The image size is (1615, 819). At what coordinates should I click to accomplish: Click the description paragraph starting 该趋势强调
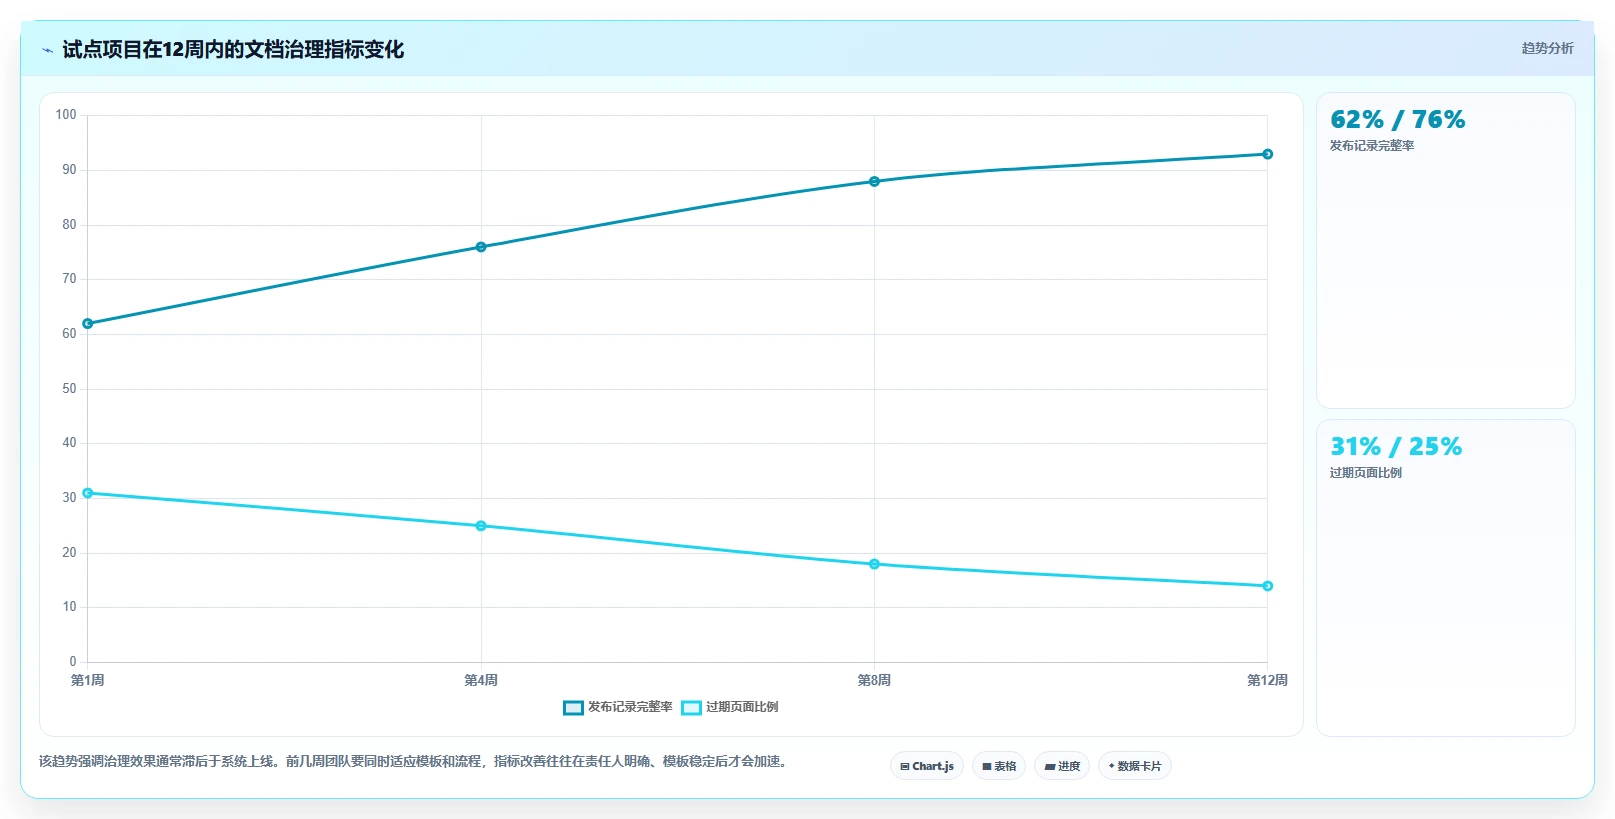click(x=415, y=762)
